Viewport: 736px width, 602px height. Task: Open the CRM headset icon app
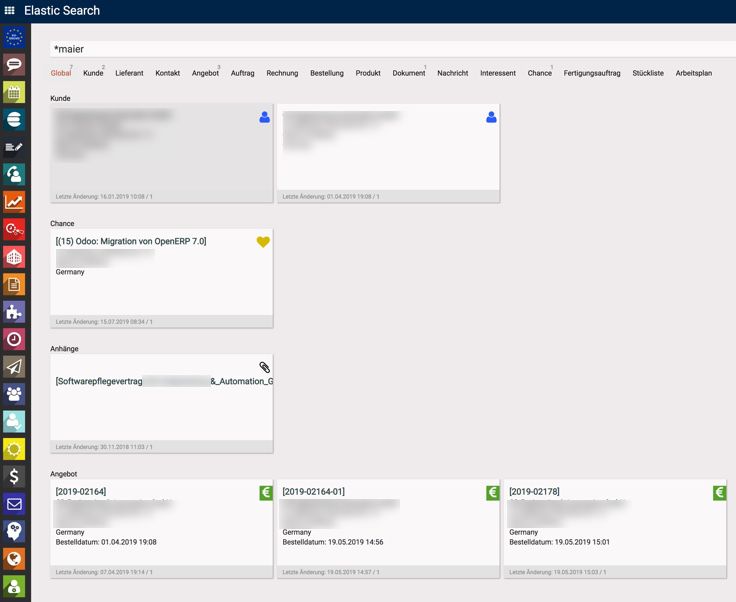click(14, 174)
